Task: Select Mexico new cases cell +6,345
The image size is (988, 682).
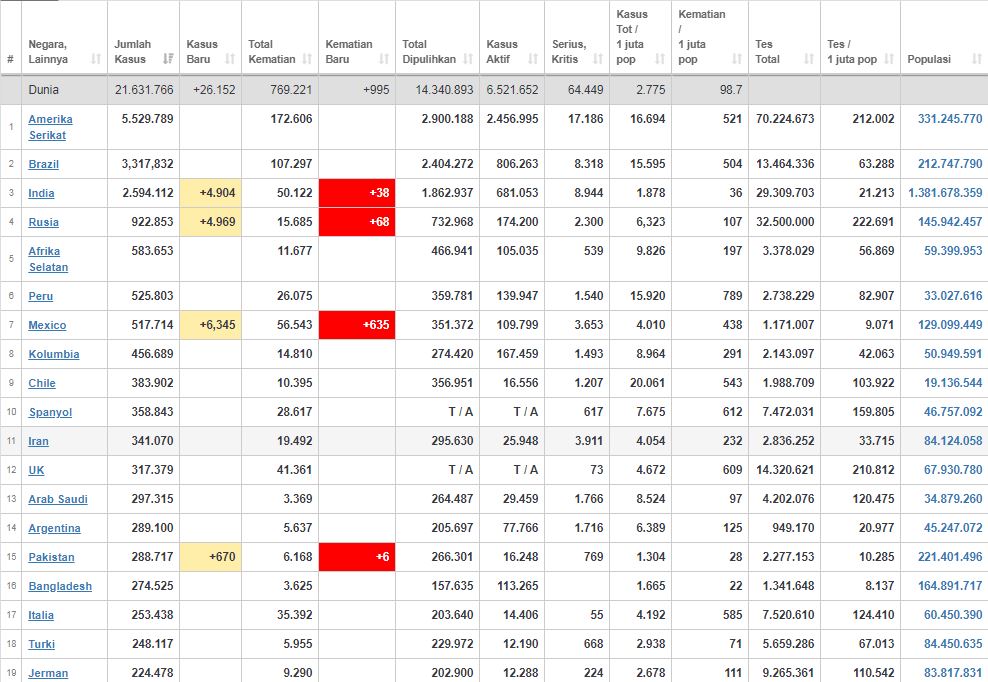Action: 210,325
